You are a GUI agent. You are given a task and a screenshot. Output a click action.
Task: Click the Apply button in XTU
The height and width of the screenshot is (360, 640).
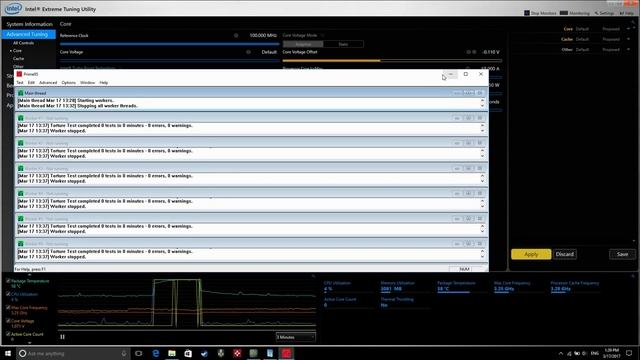point(531,254)
